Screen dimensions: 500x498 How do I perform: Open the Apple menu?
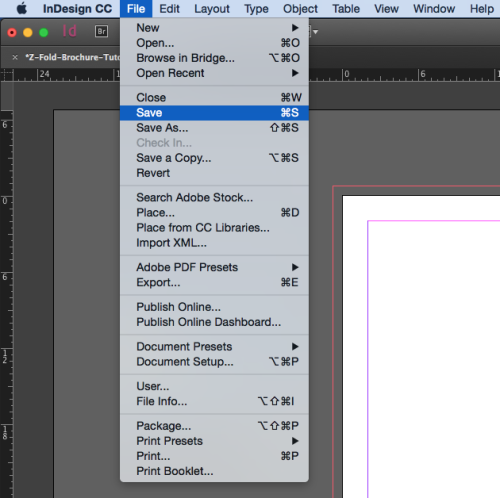coord(22,8)
